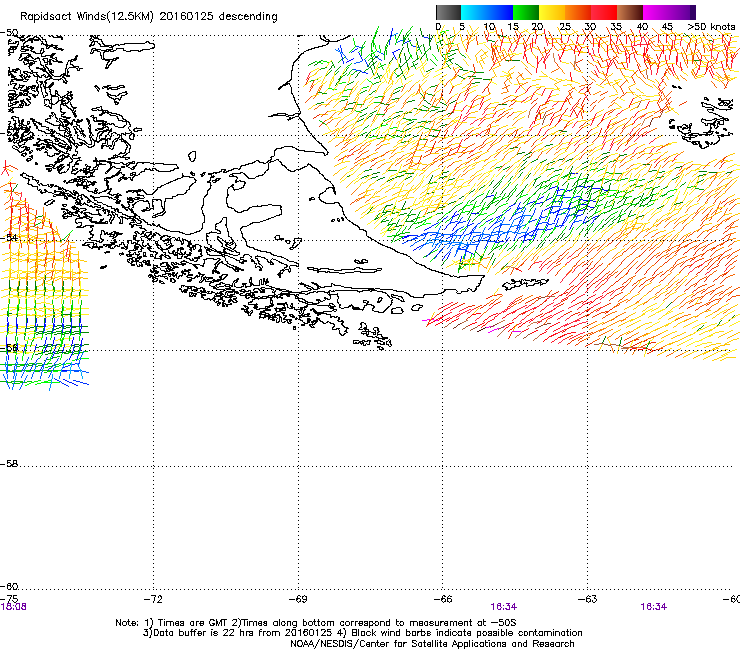Viewport: 740px width, 650px height.
Task: Click the "NOAA/NESDIS/Center for Satellite Applications and Research" credit
Action: (x=432, y=644)
